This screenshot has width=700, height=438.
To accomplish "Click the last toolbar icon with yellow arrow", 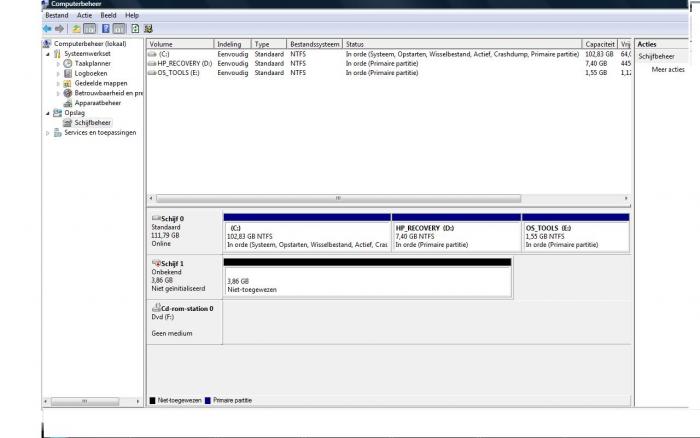I will click(149, 29).
